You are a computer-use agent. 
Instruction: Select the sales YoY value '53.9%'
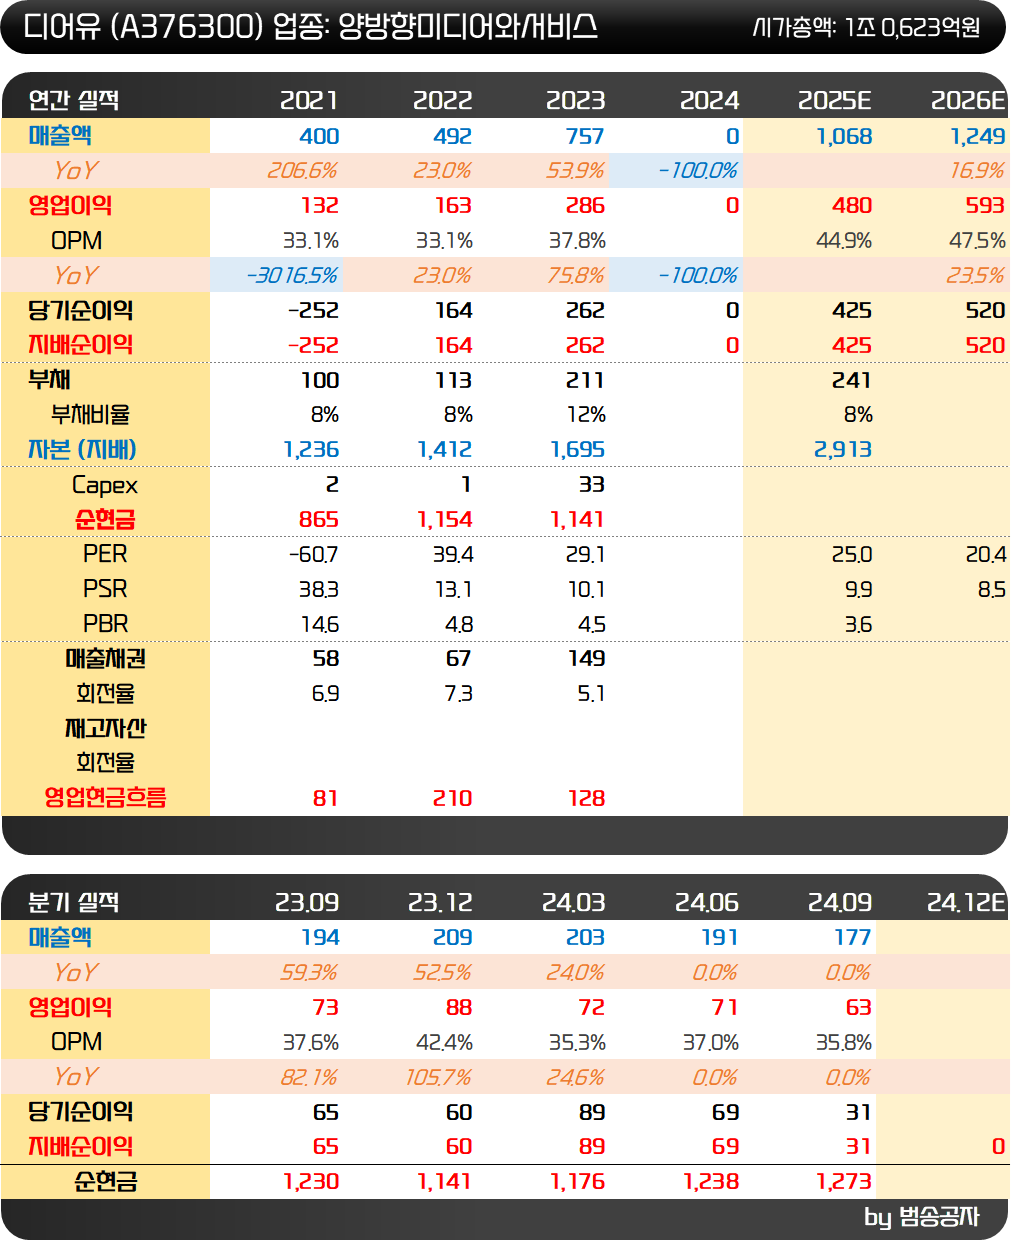click(575, 171)
